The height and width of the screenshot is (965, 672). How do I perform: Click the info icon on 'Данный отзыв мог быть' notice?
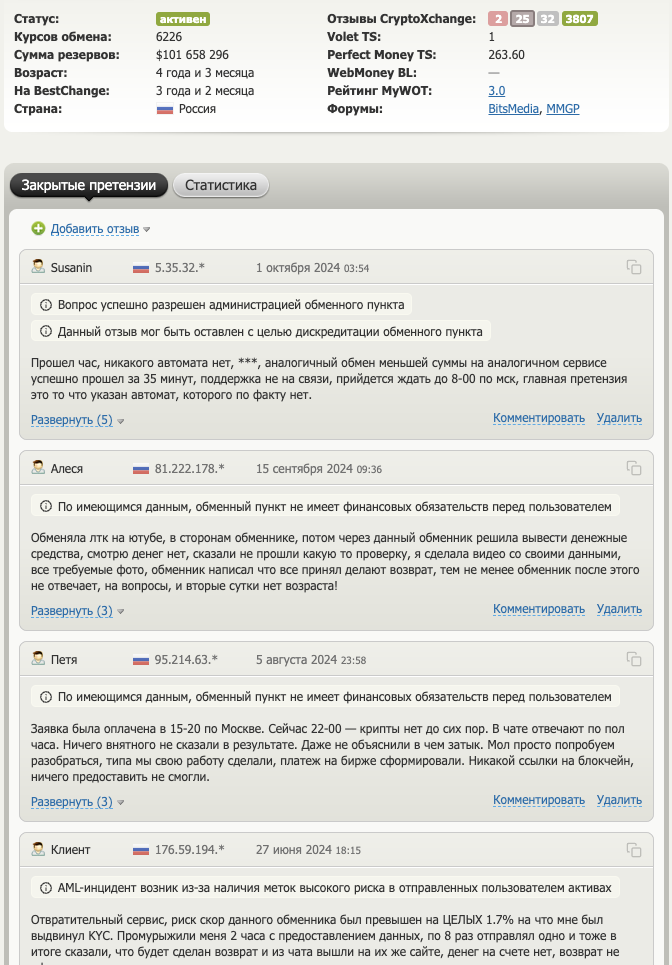[46, 331]
